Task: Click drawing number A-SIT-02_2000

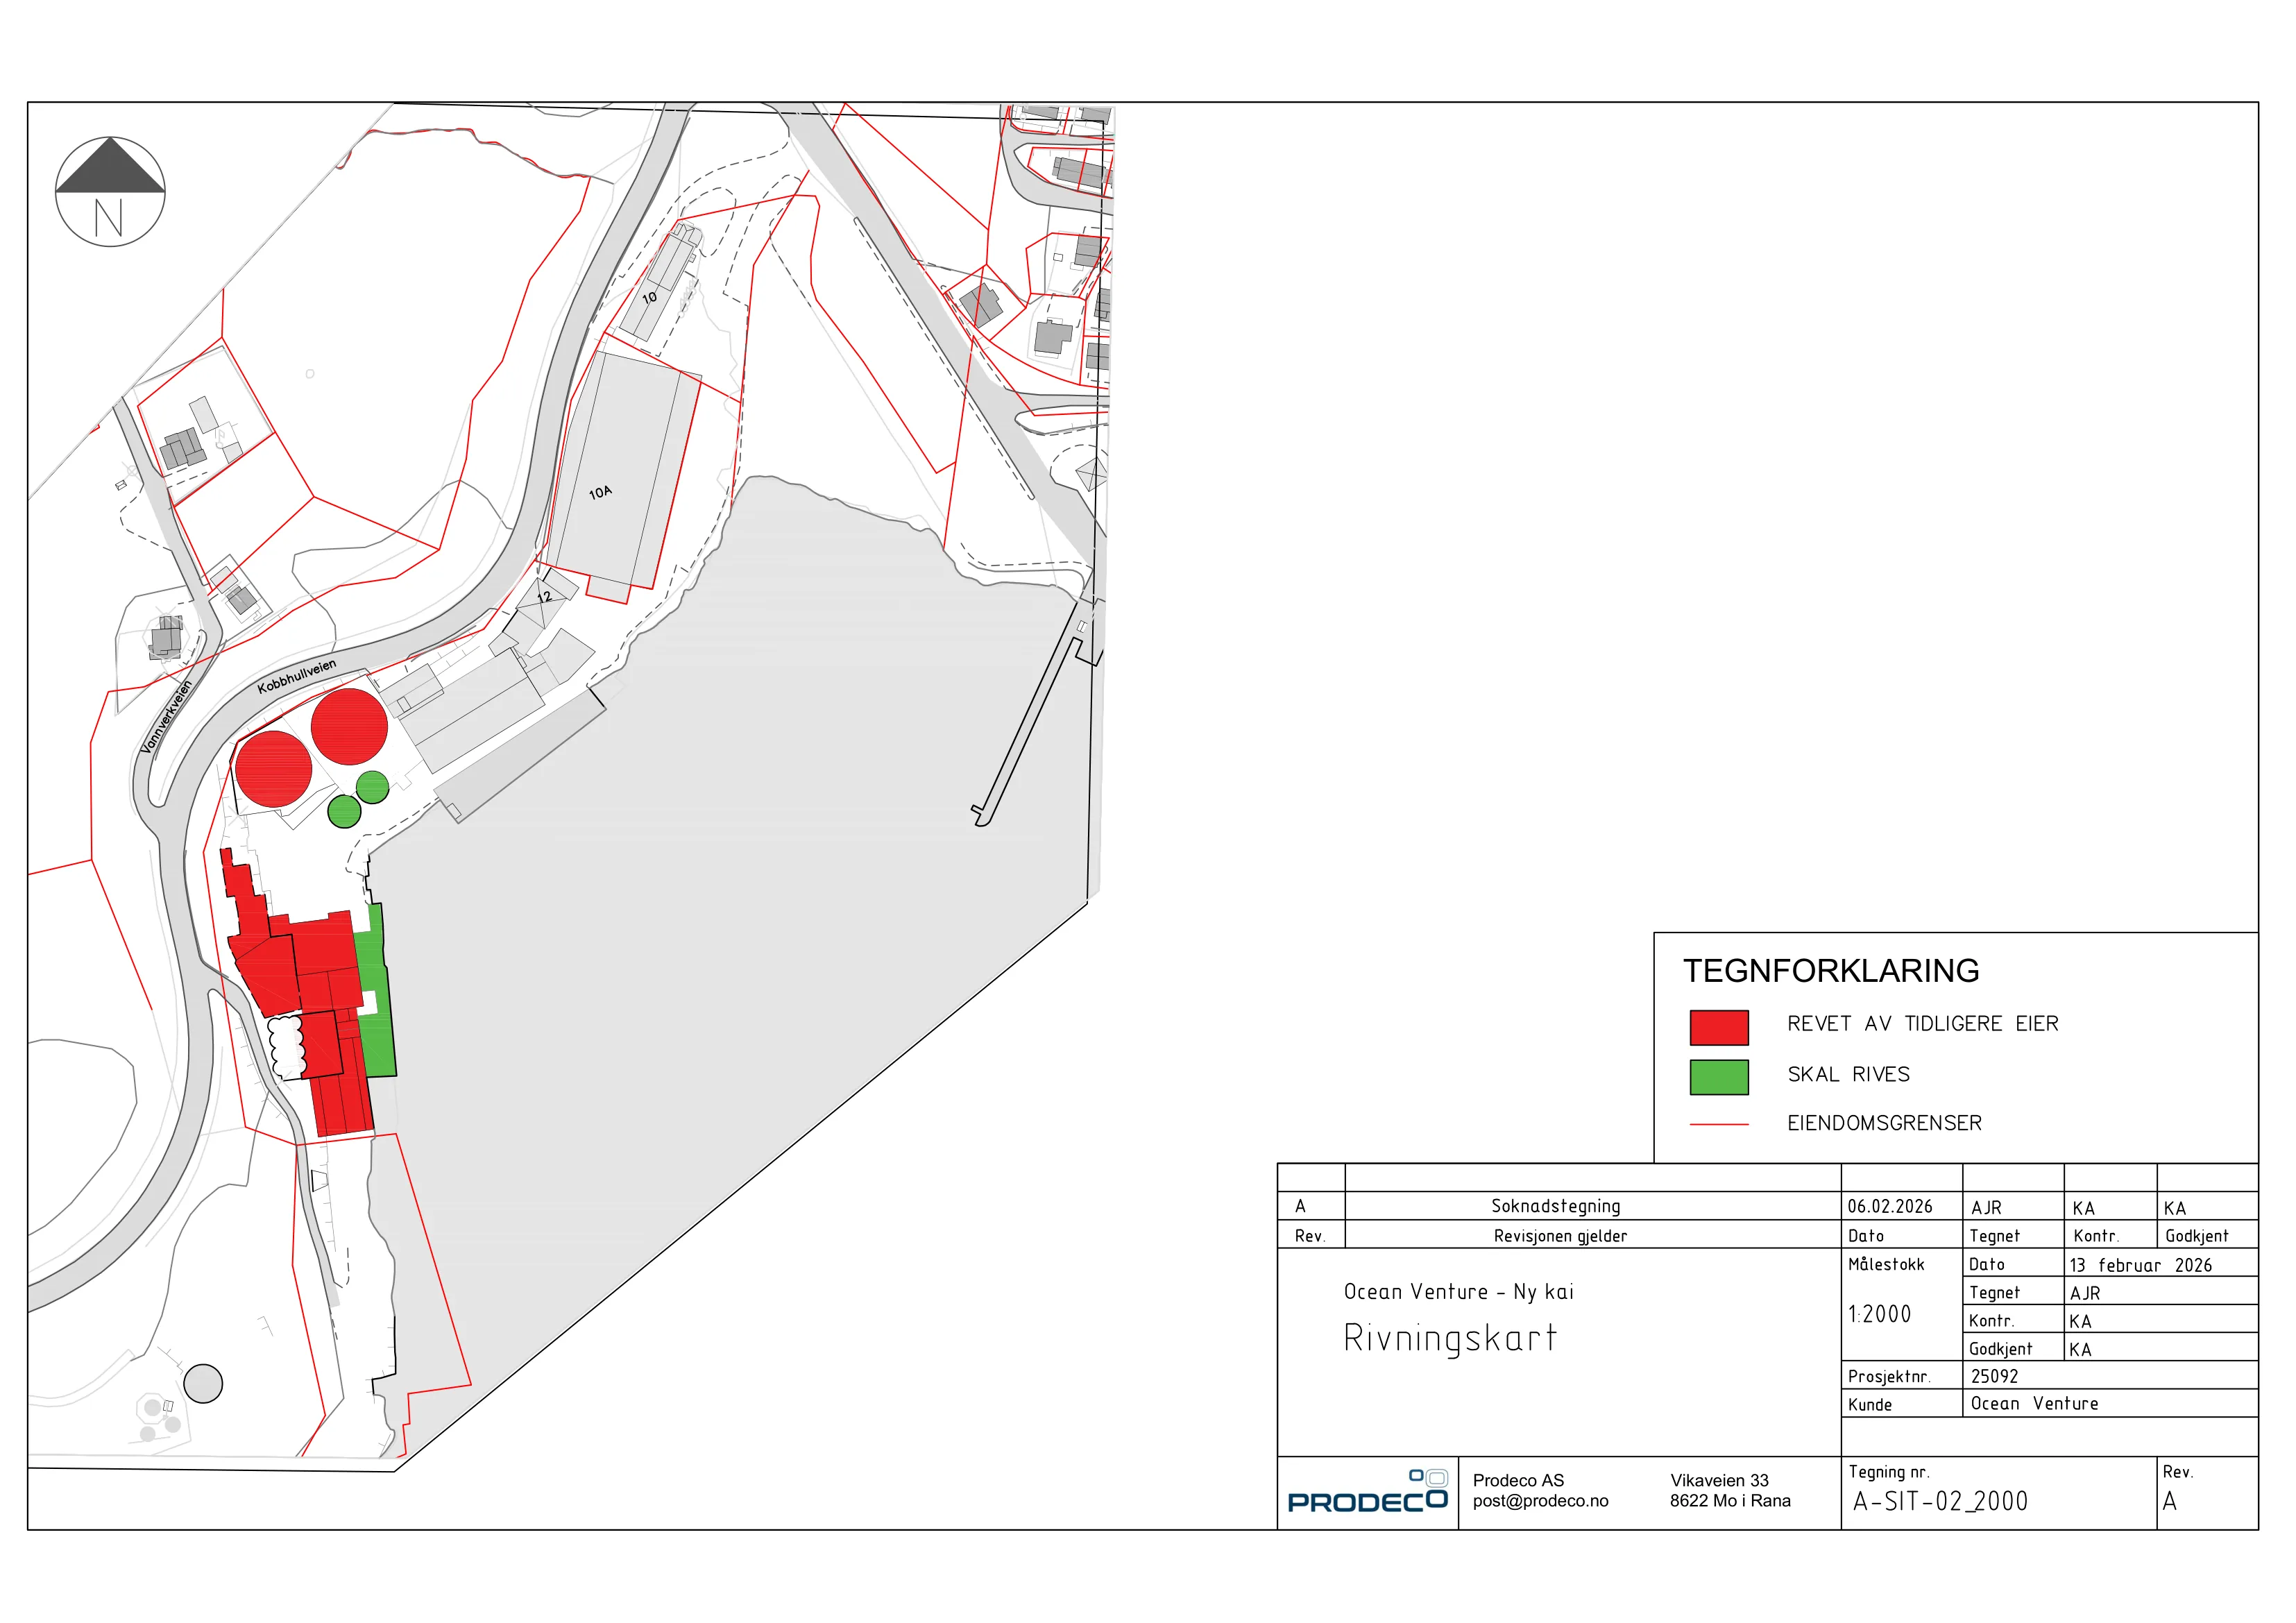Action: [x=1940, y=1502]
